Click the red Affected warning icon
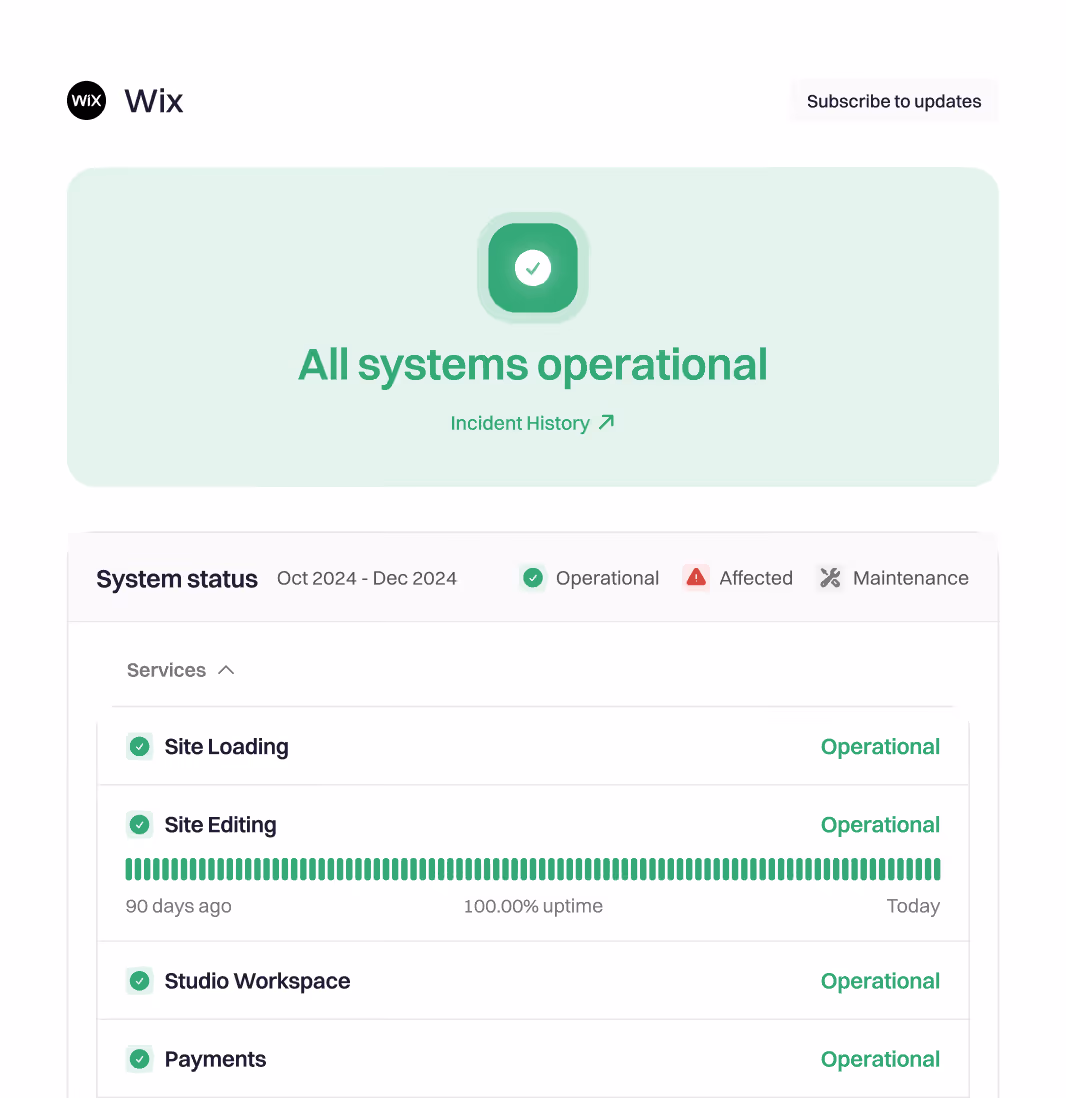Image resolution: width=1066 pixels, height=1098 pixels. 695,578
